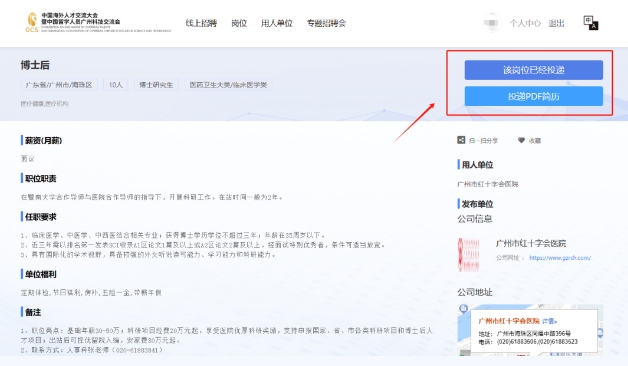Open the language translation icon
The height and width of the screenshot is (366, 628).
[590, 23]
